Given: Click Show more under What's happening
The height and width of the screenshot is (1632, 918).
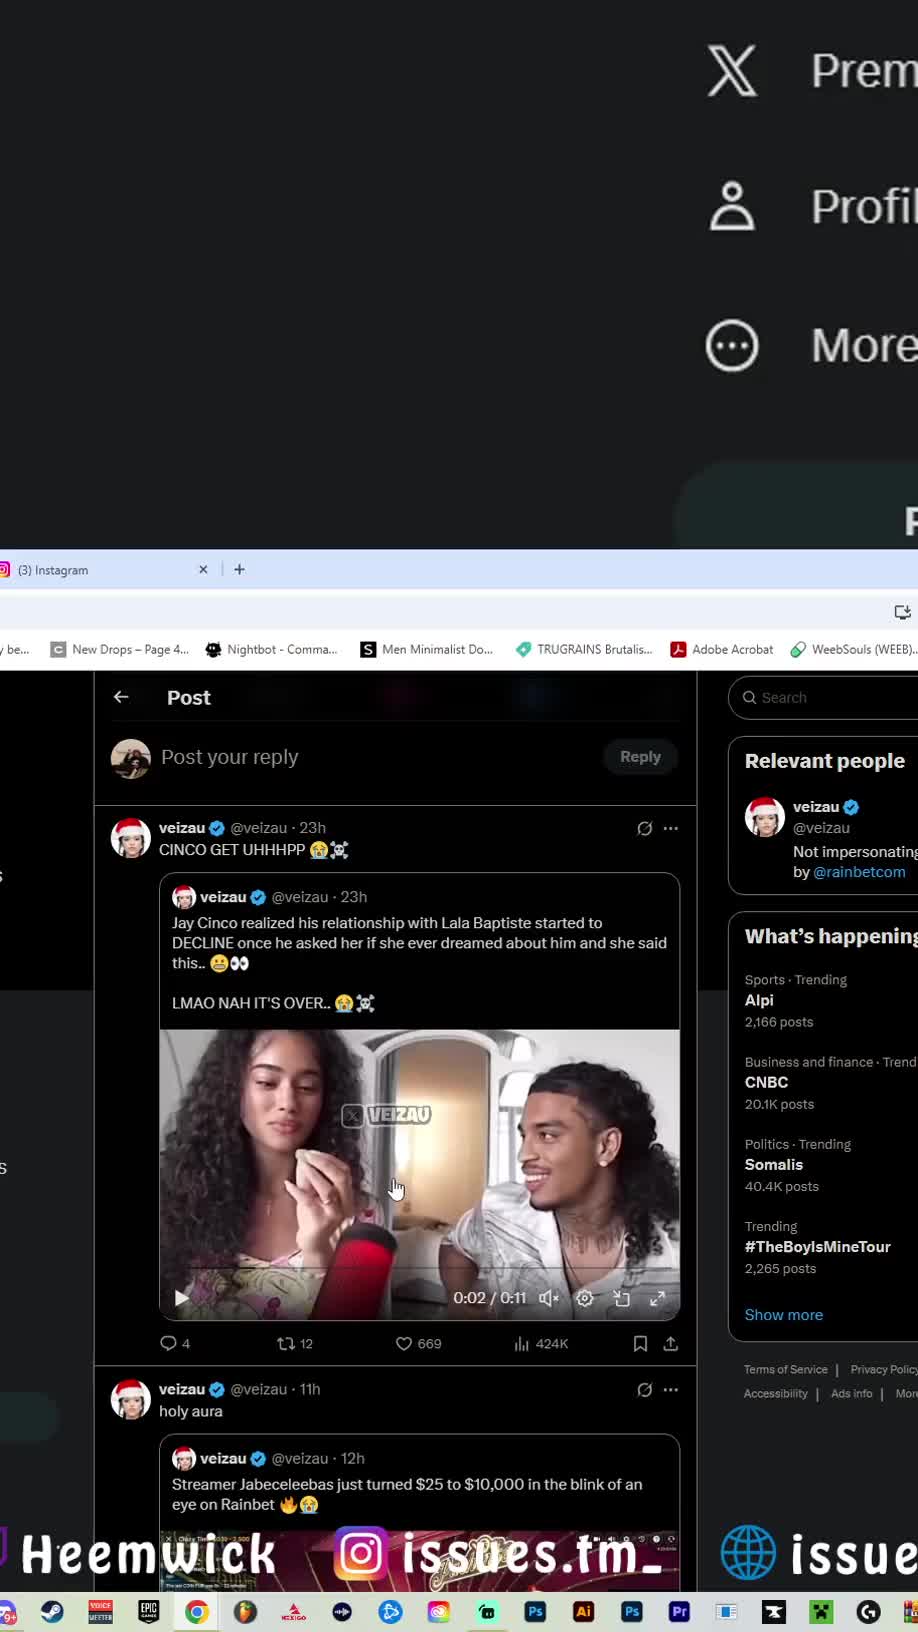Looking at the screenshot, I should tap(784, 1315).
